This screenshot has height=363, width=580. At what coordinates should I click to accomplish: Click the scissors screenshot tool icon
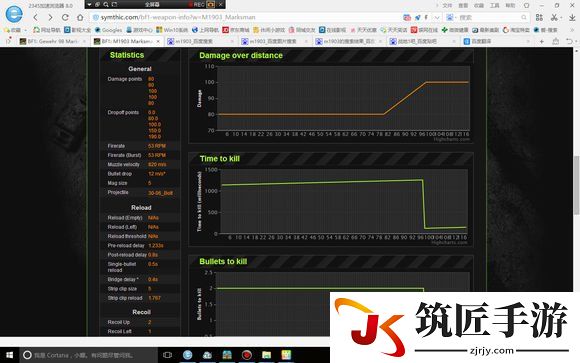pyautogui.click(x=553, y=17)
